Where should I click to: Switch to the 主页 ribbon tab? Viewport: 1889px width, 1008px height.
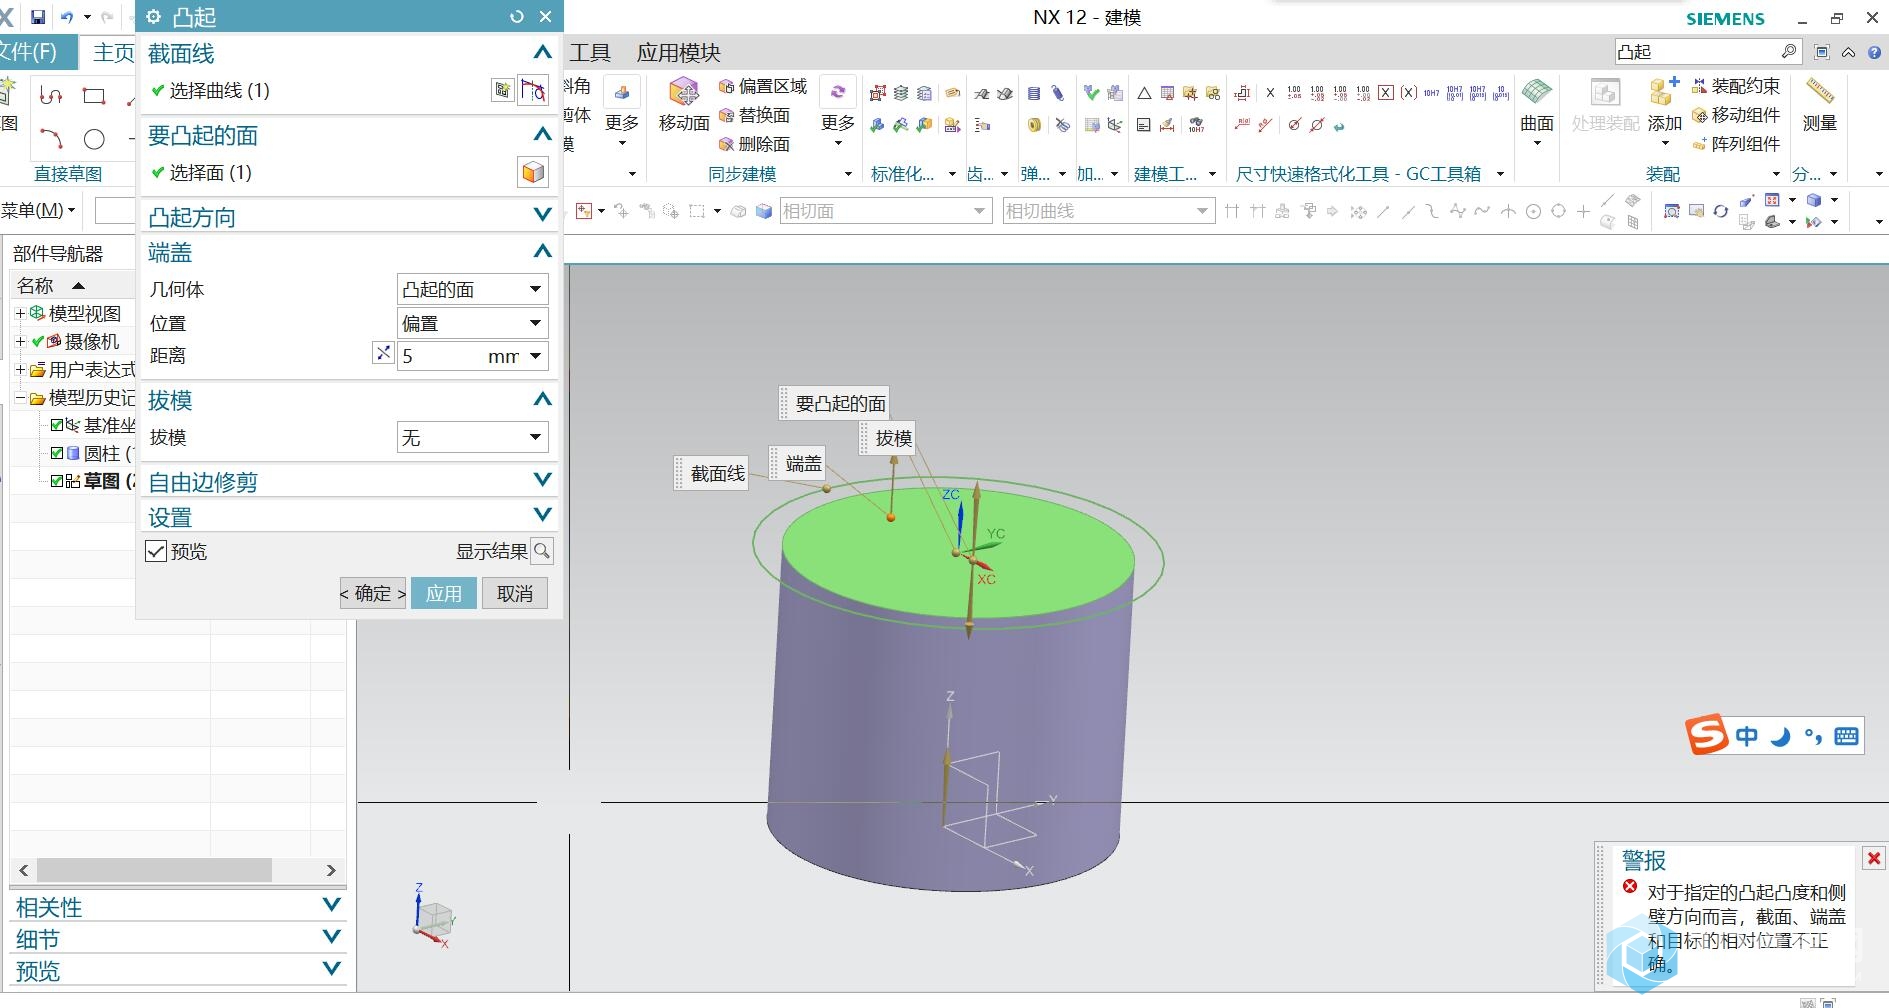pos(113,52)
